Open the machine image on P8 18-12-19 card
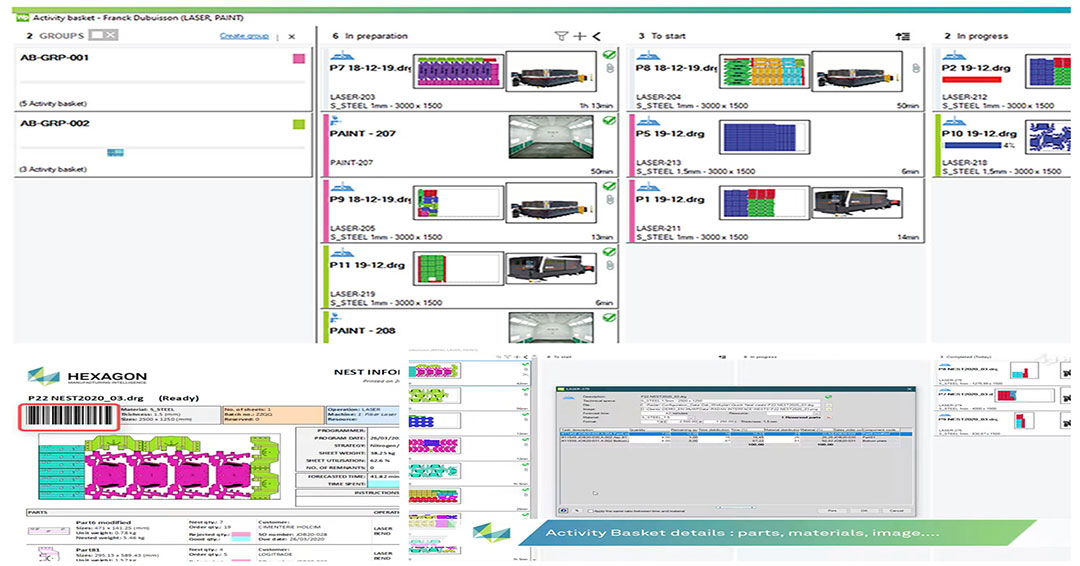The height and width of the screenshot is (566, 1080). [858, 71]
